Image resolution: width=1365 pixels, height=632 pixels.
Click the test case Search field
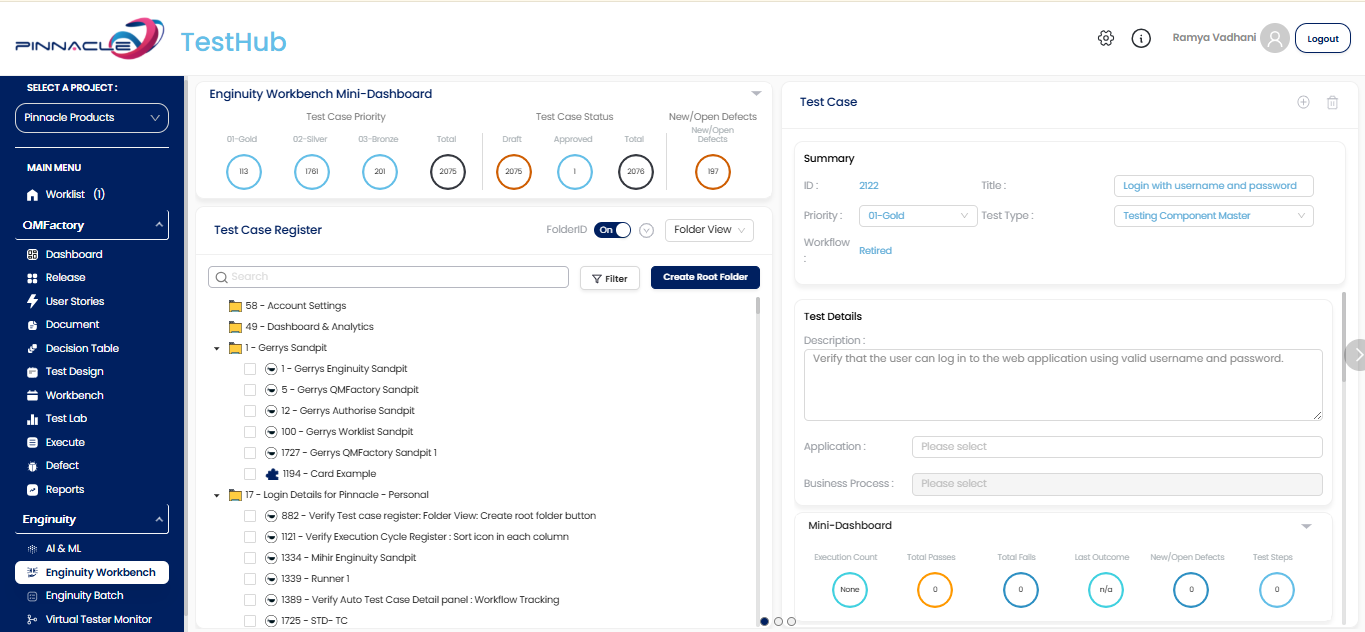point(388,277)
